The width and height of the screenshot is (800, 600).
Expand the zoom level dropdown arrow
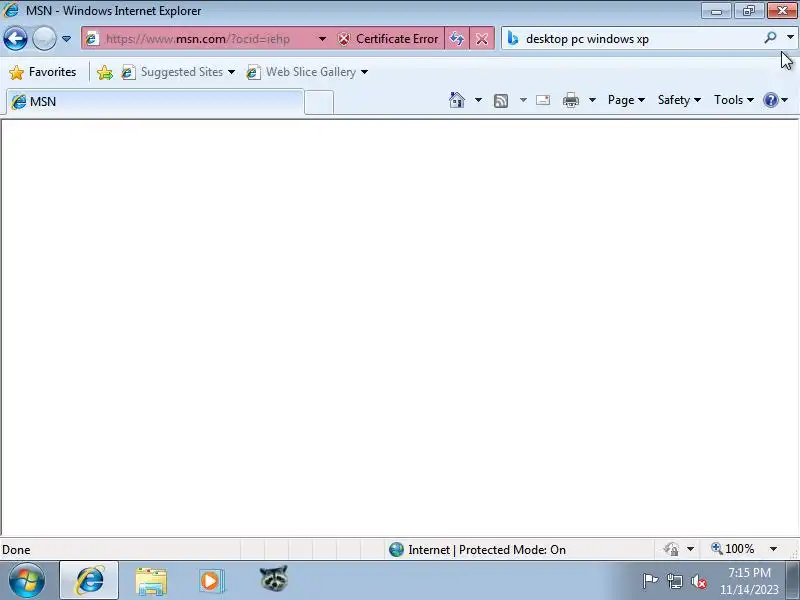pyautogui.click(x=773, y=549)
